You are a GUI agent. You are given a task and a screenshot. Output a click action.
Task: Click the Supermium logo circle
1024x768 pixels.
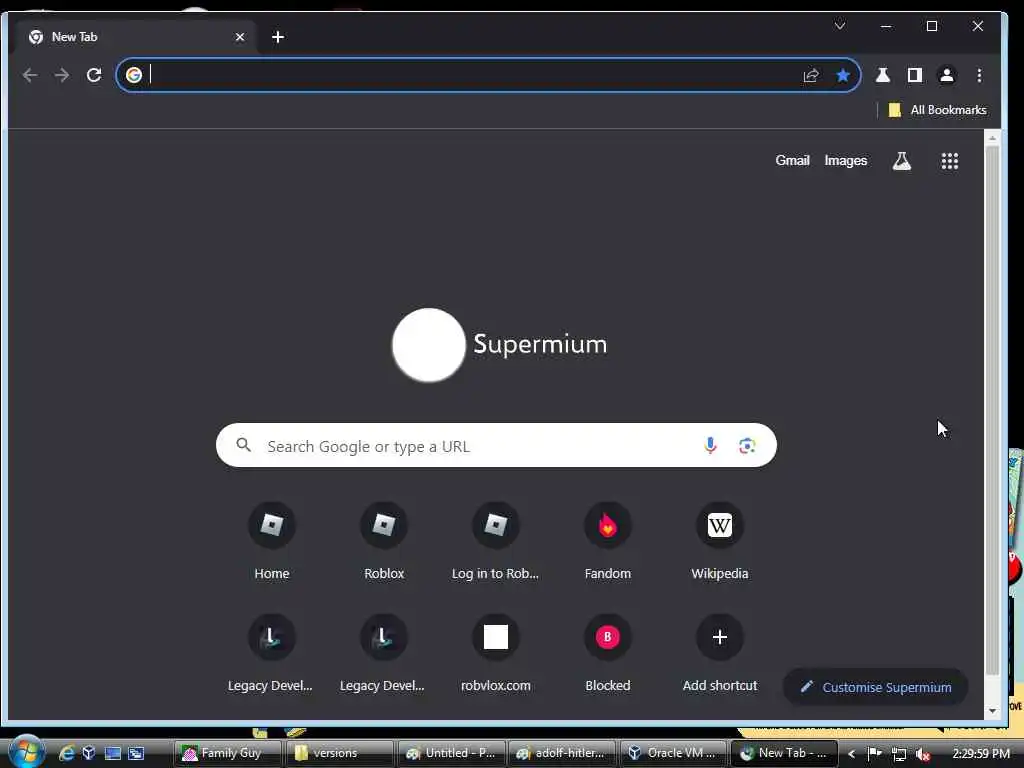pyautogui.click(x=428, y=345)
